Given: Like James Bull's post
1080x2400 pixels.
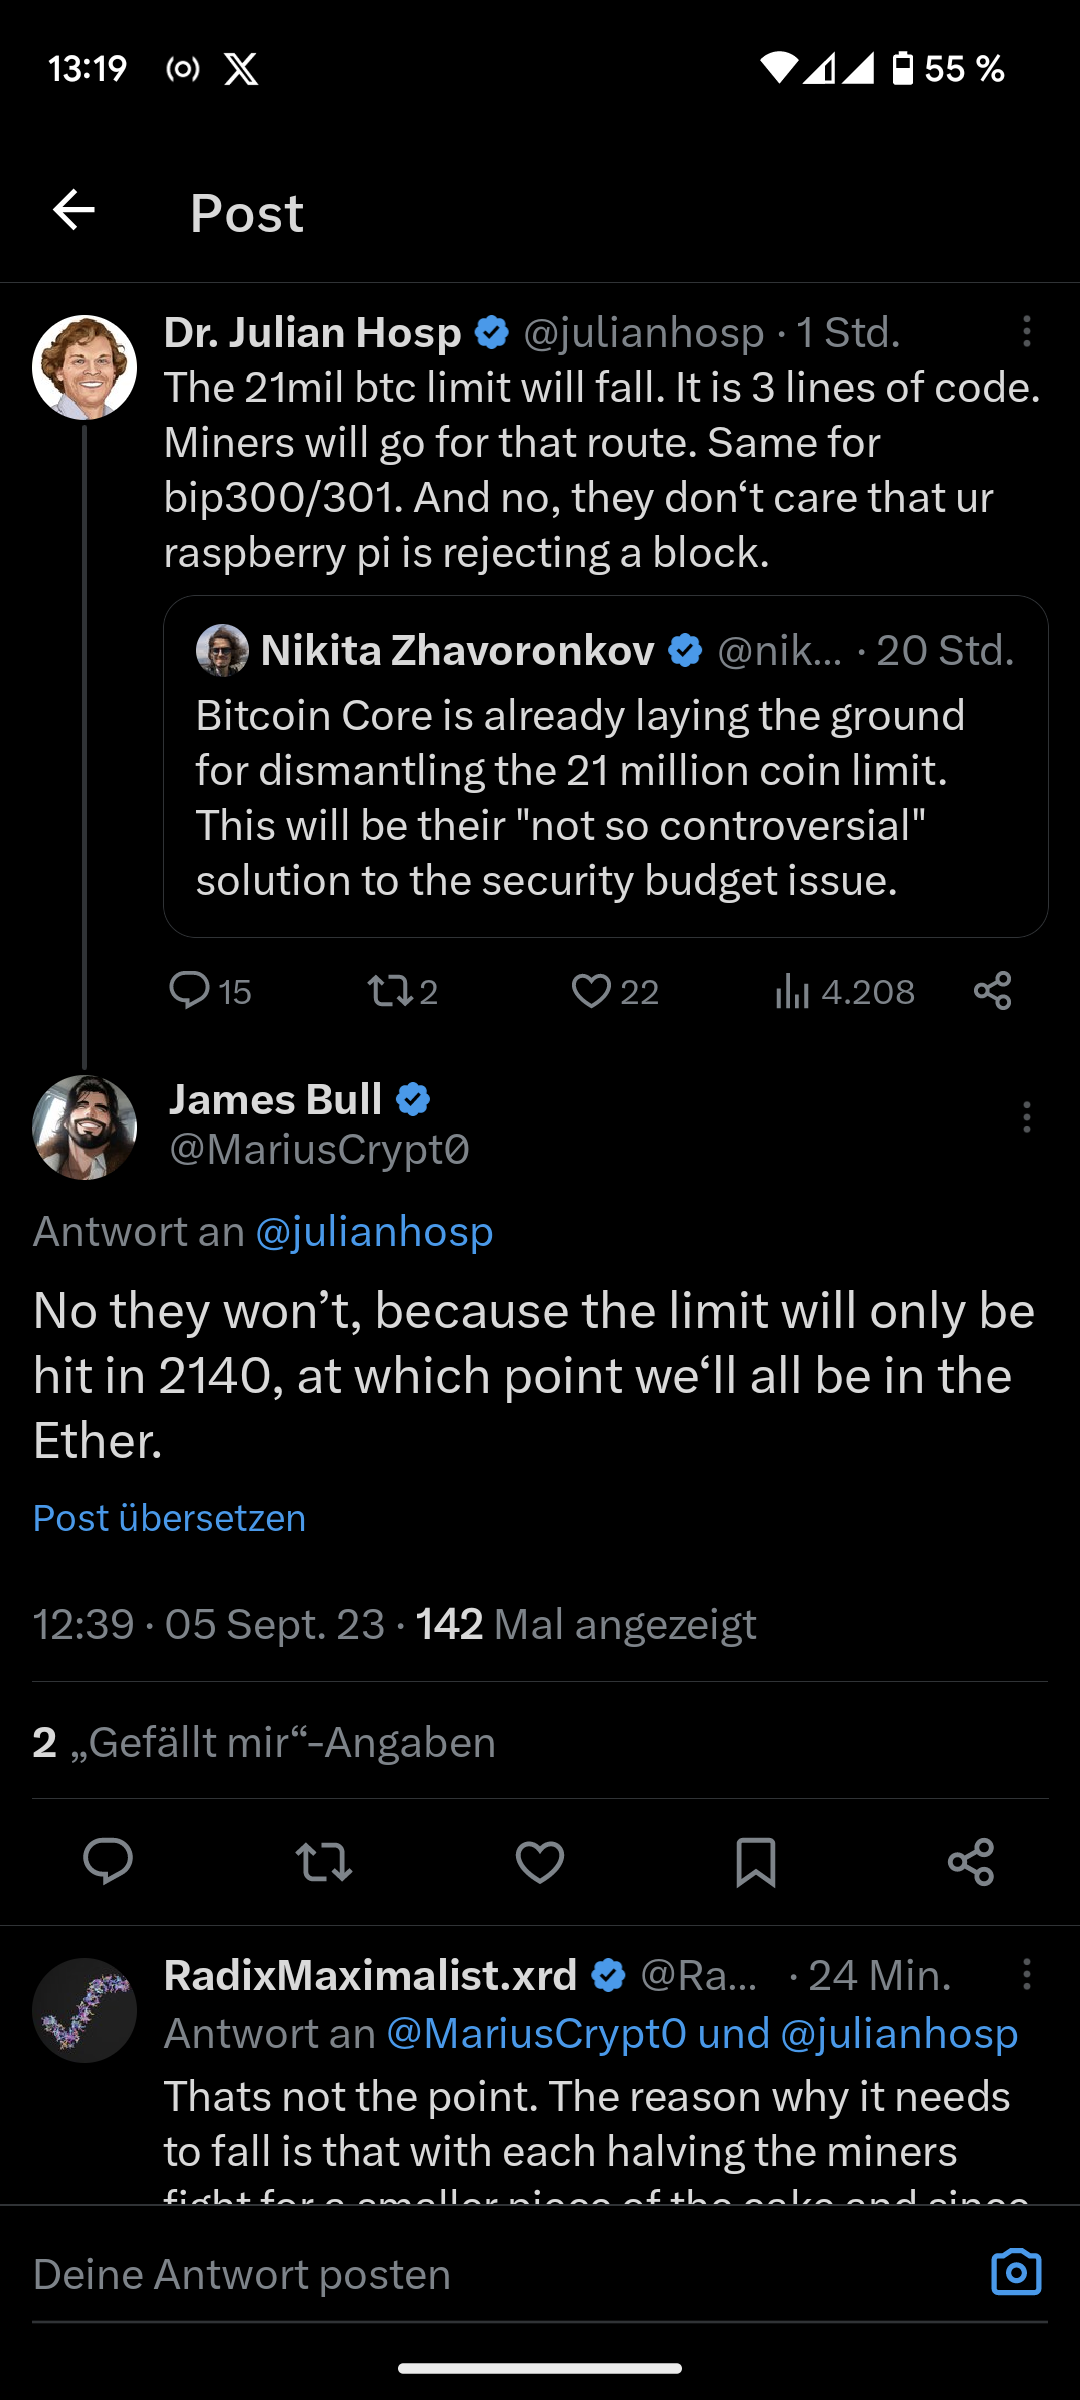Looking at the screenshot, I should click(540, 1862).
